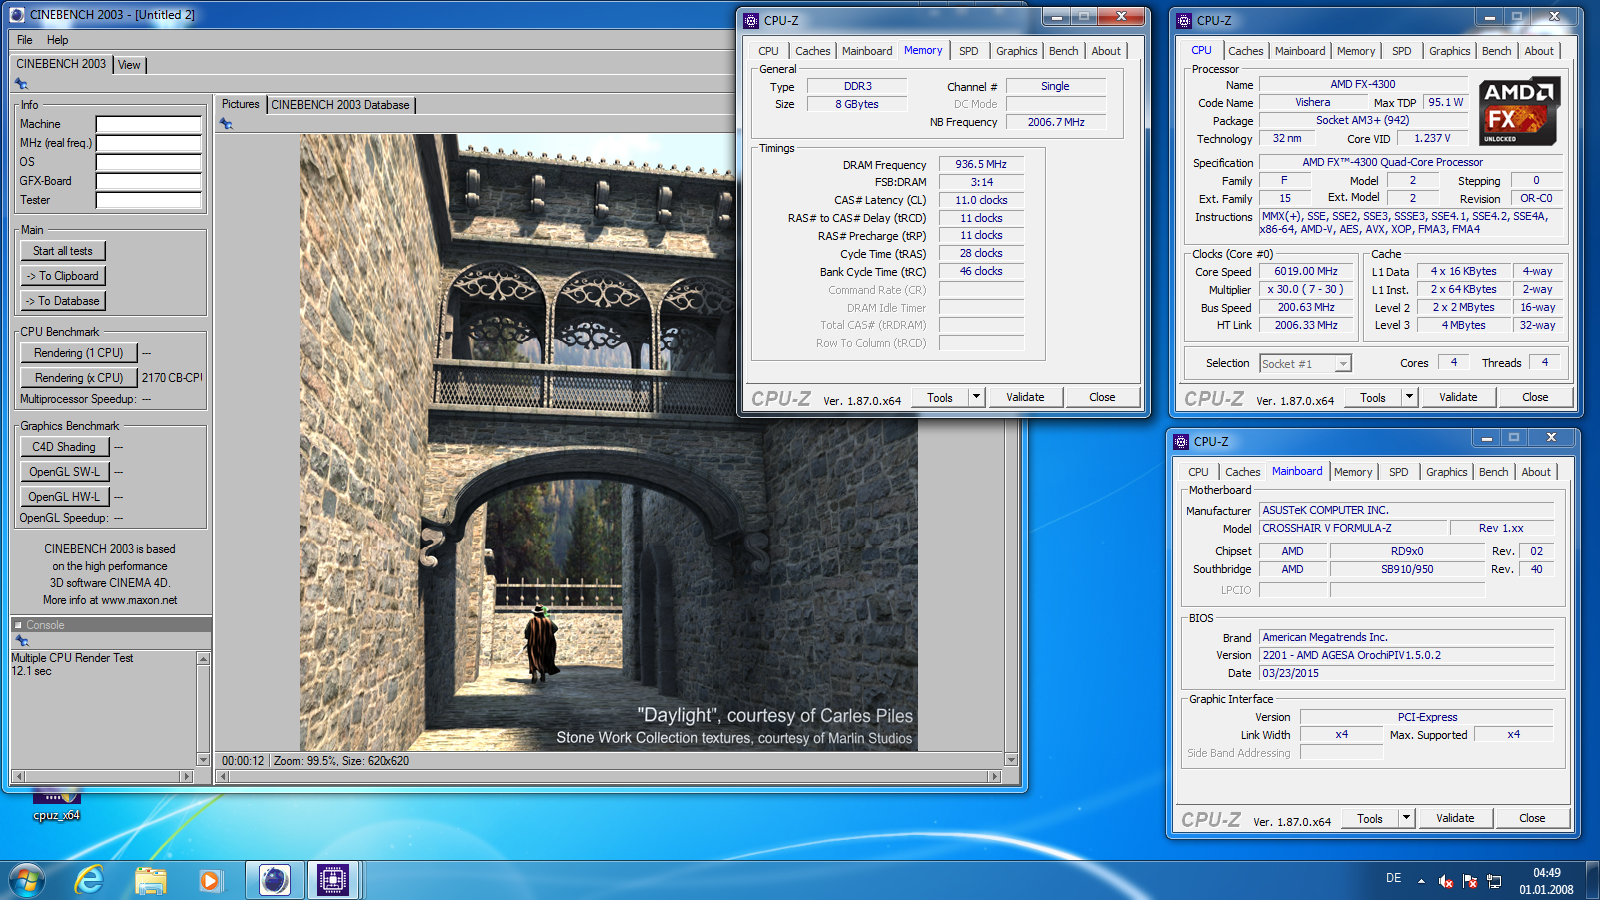Switch to CPU-Z via its taskbar icon
Viewport: 1600px width, 900px height.
pos(332,880)
